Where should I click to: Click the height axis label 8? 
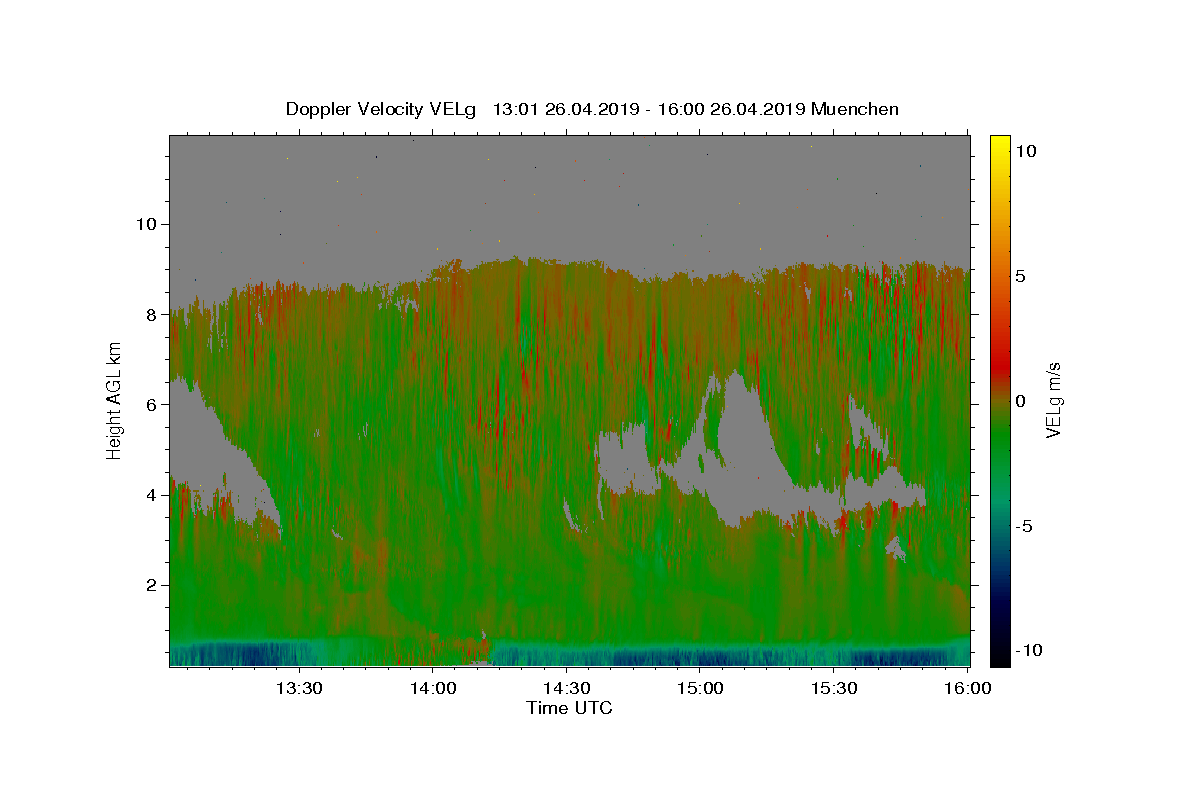[151, 314]
